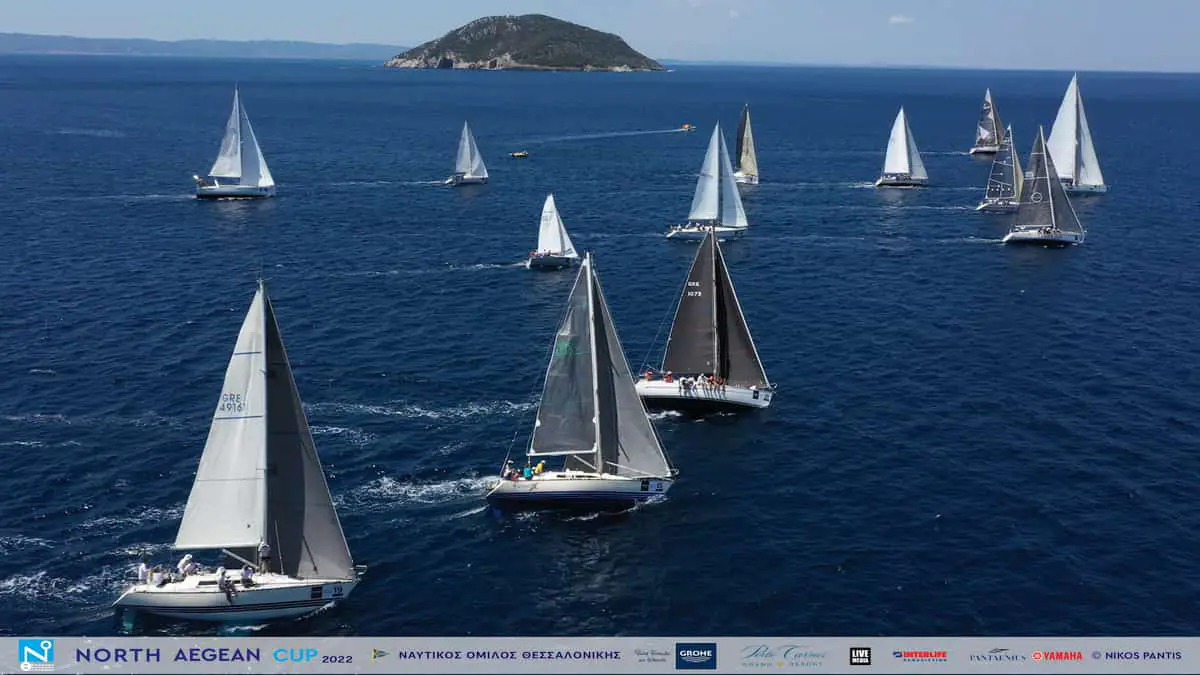Click the Live Media logo
The height and width of the screenshot is (675, 1200).
[859, 655]
